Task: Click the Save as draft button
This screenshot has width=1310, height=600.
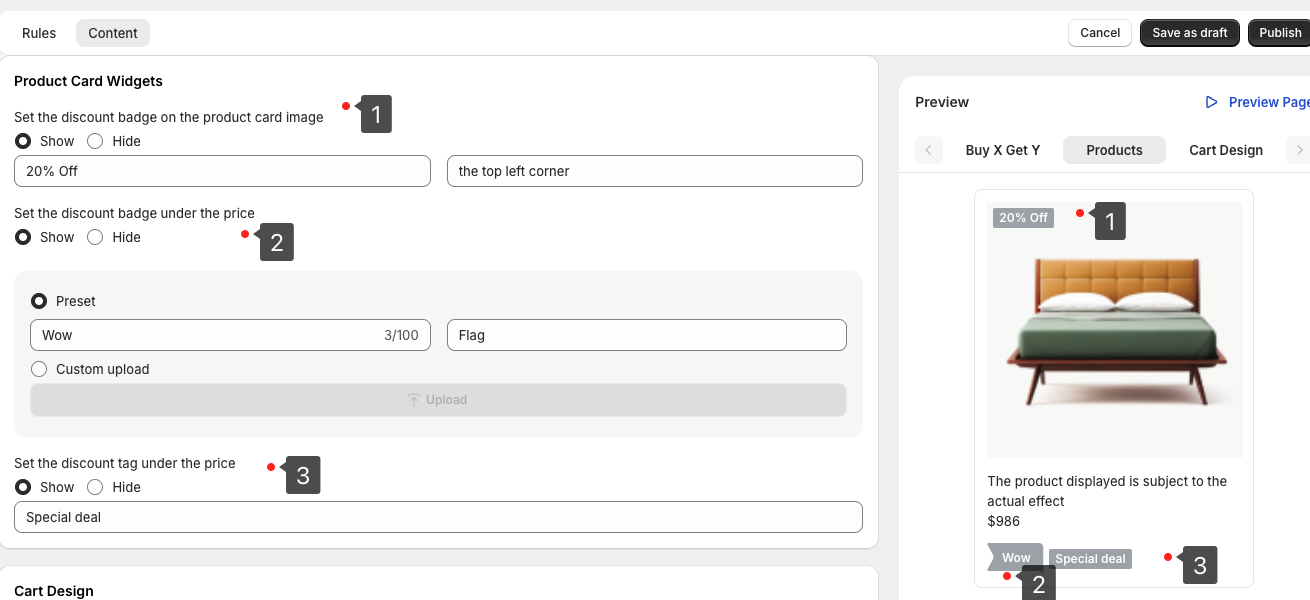Action: (x=1189, y=33)
